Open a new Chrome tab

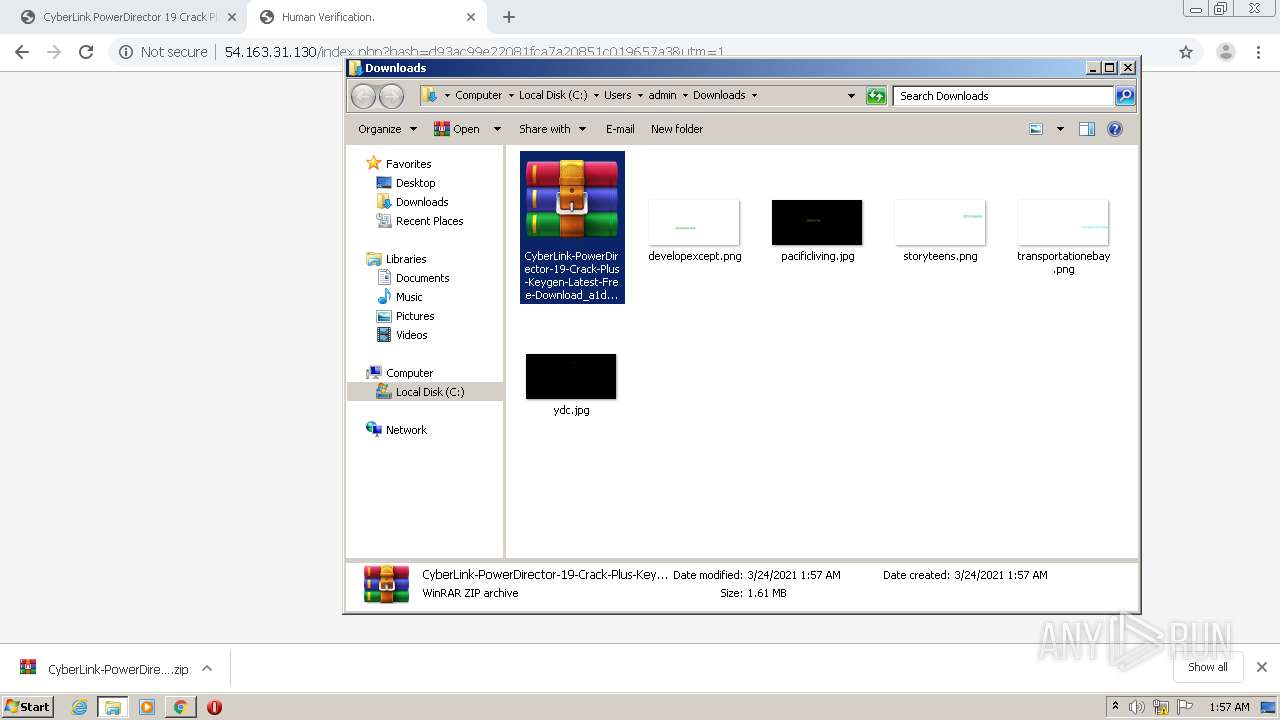coord(509,17)
